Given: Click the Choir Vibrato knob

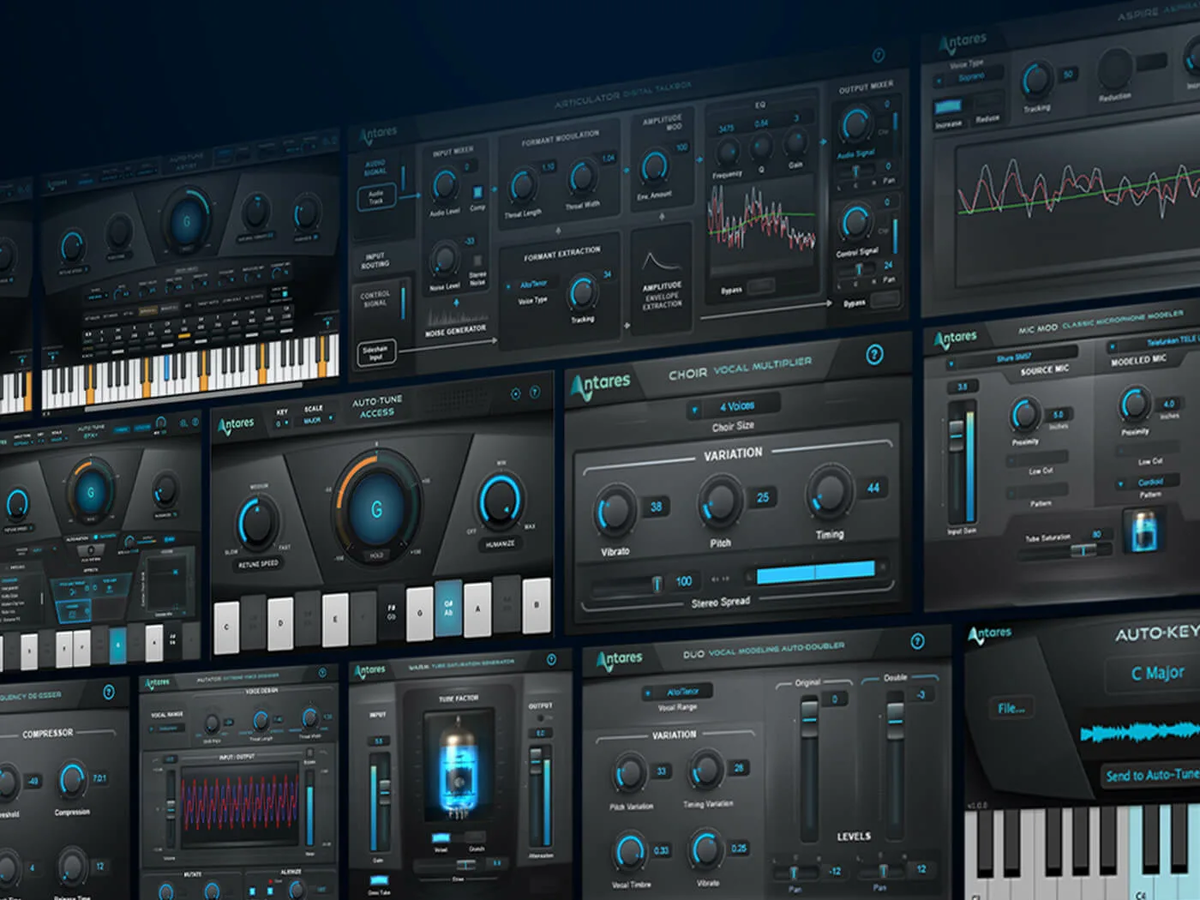Looking at the screenshot, I should (x=614, y=510).
